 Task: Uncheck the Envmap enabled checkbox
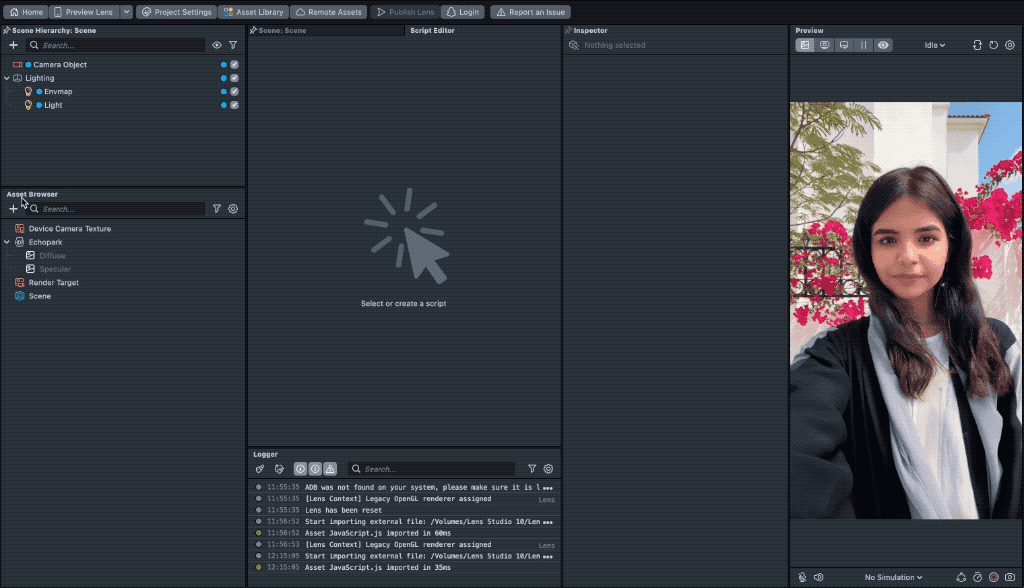(x=234, y=91)
